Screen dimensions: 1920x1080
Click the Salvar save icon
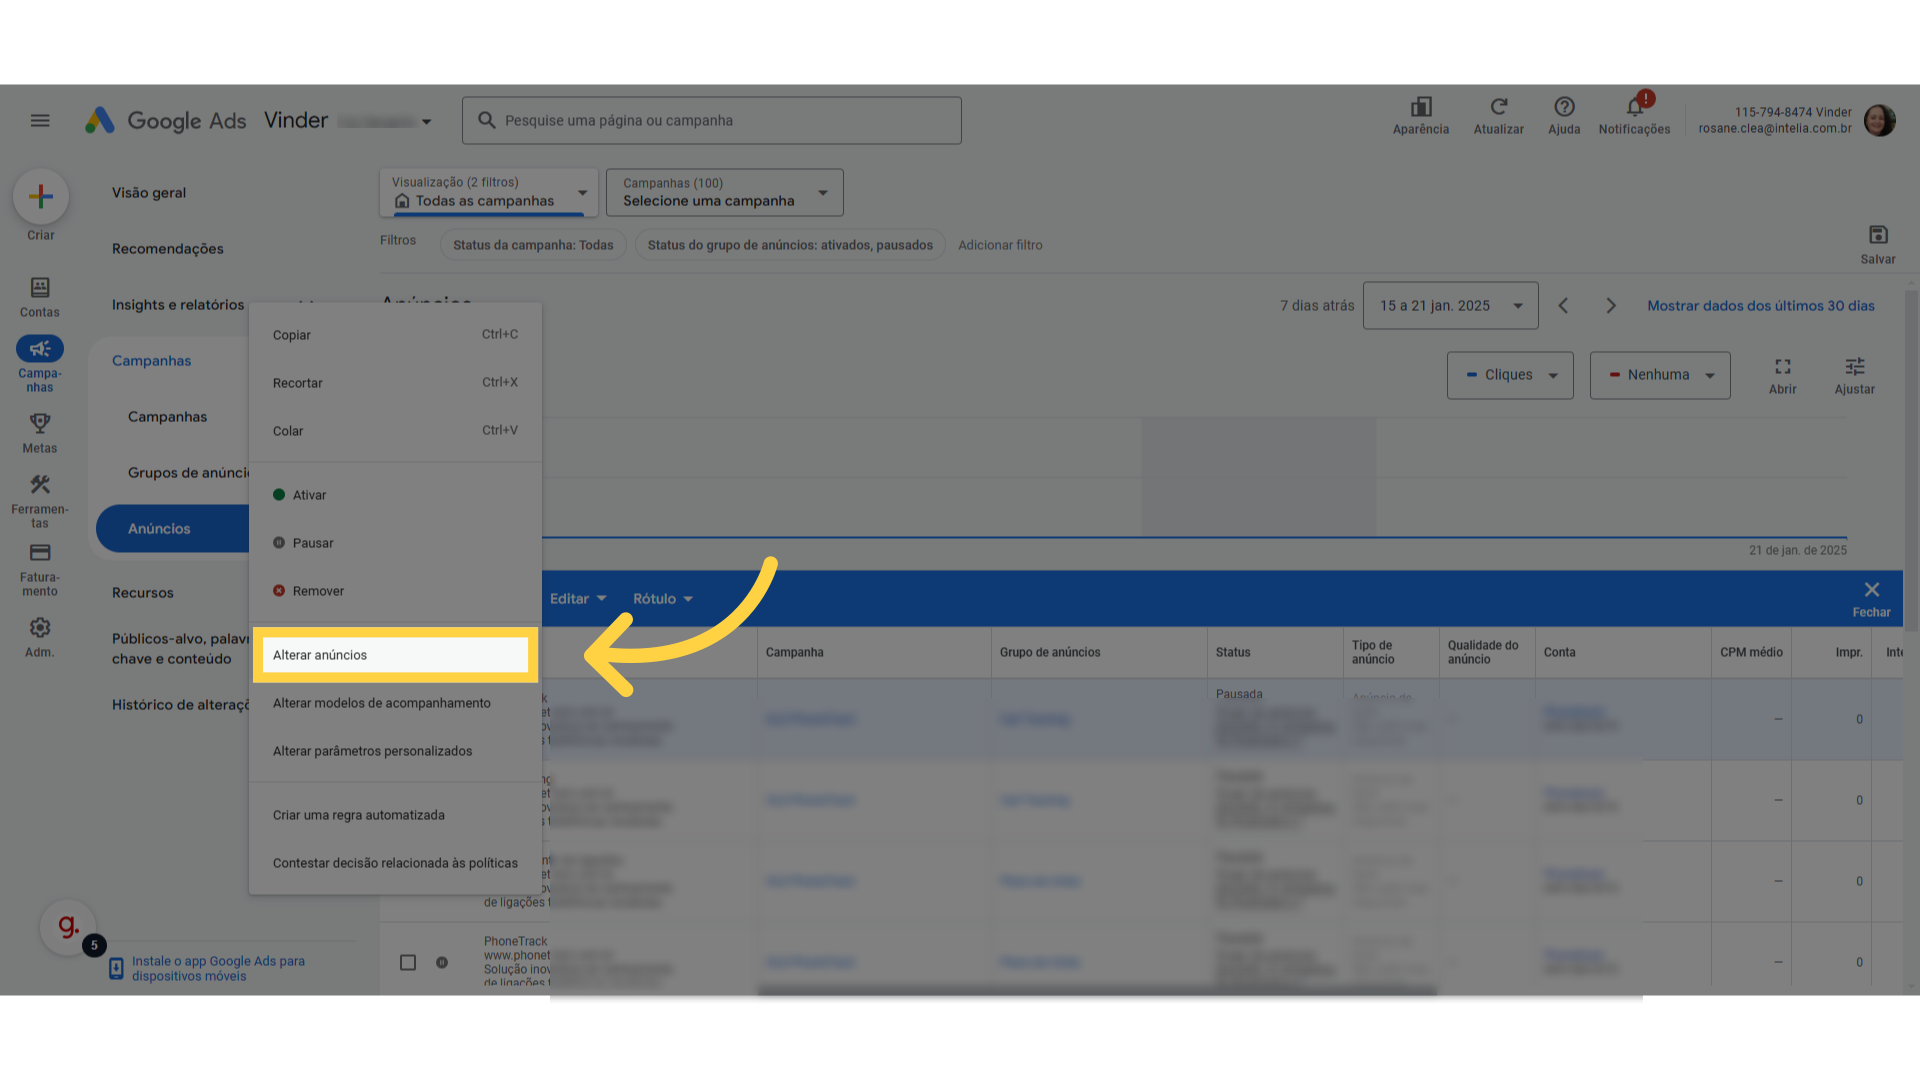pos(1878,235)
